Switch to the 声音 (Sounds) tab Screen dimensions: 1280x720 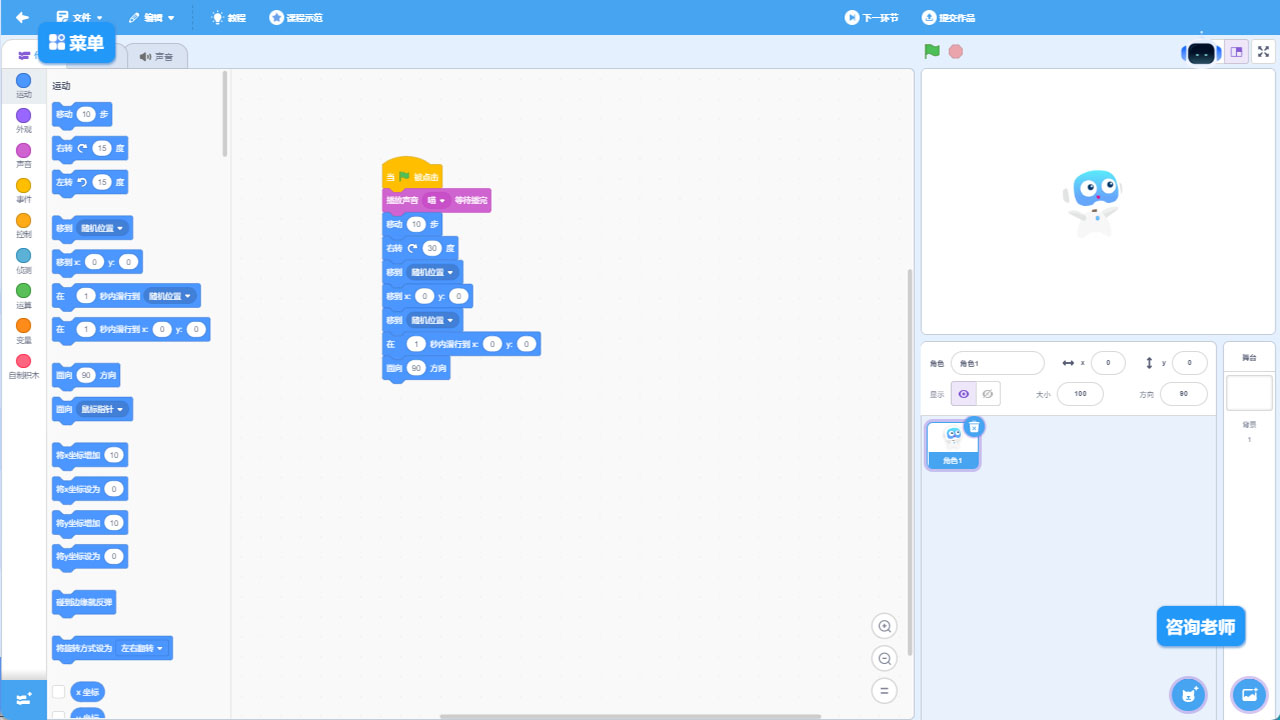156,56
